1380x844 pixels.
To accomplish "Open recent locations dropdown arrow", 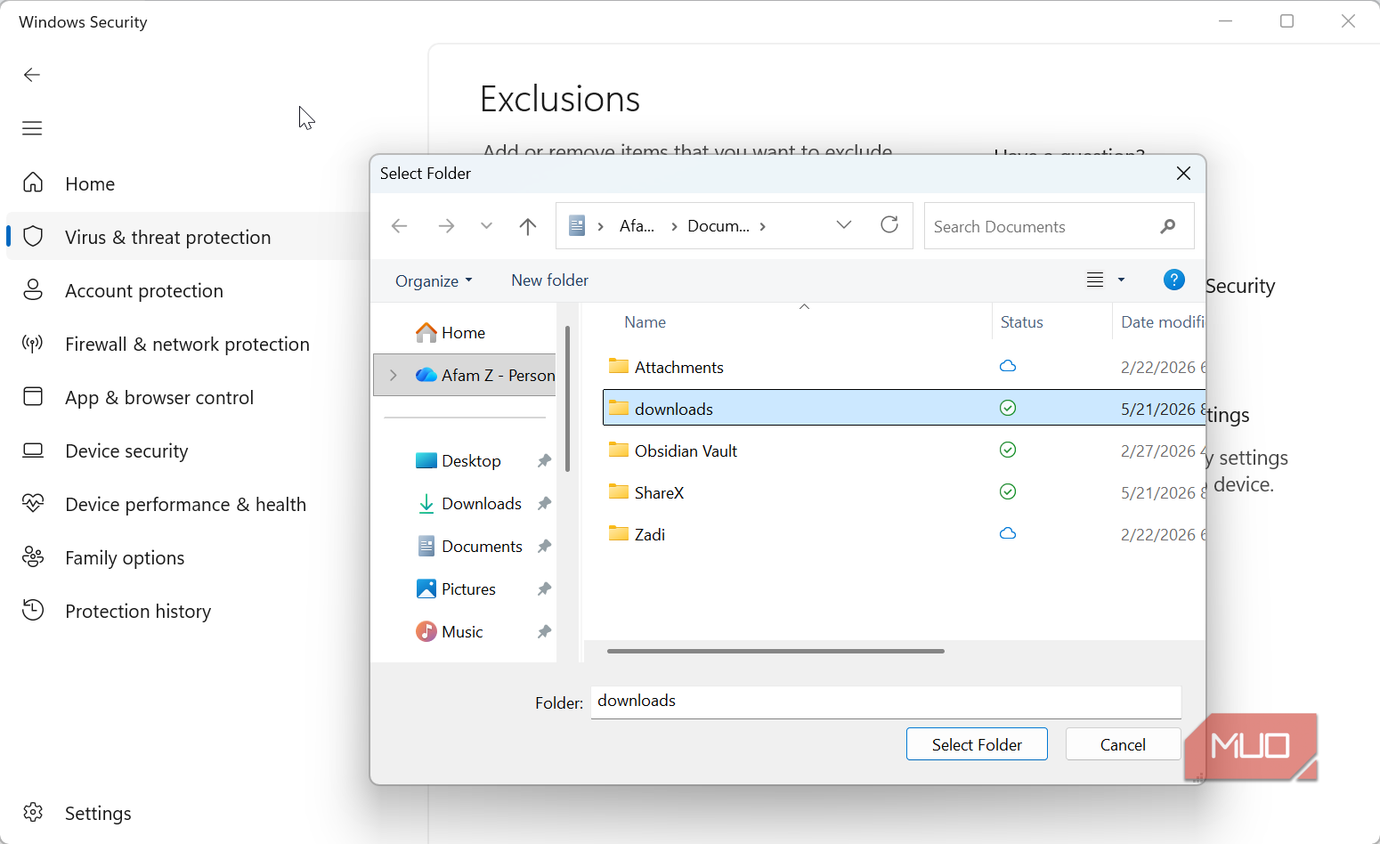I will tap(486, 226).
